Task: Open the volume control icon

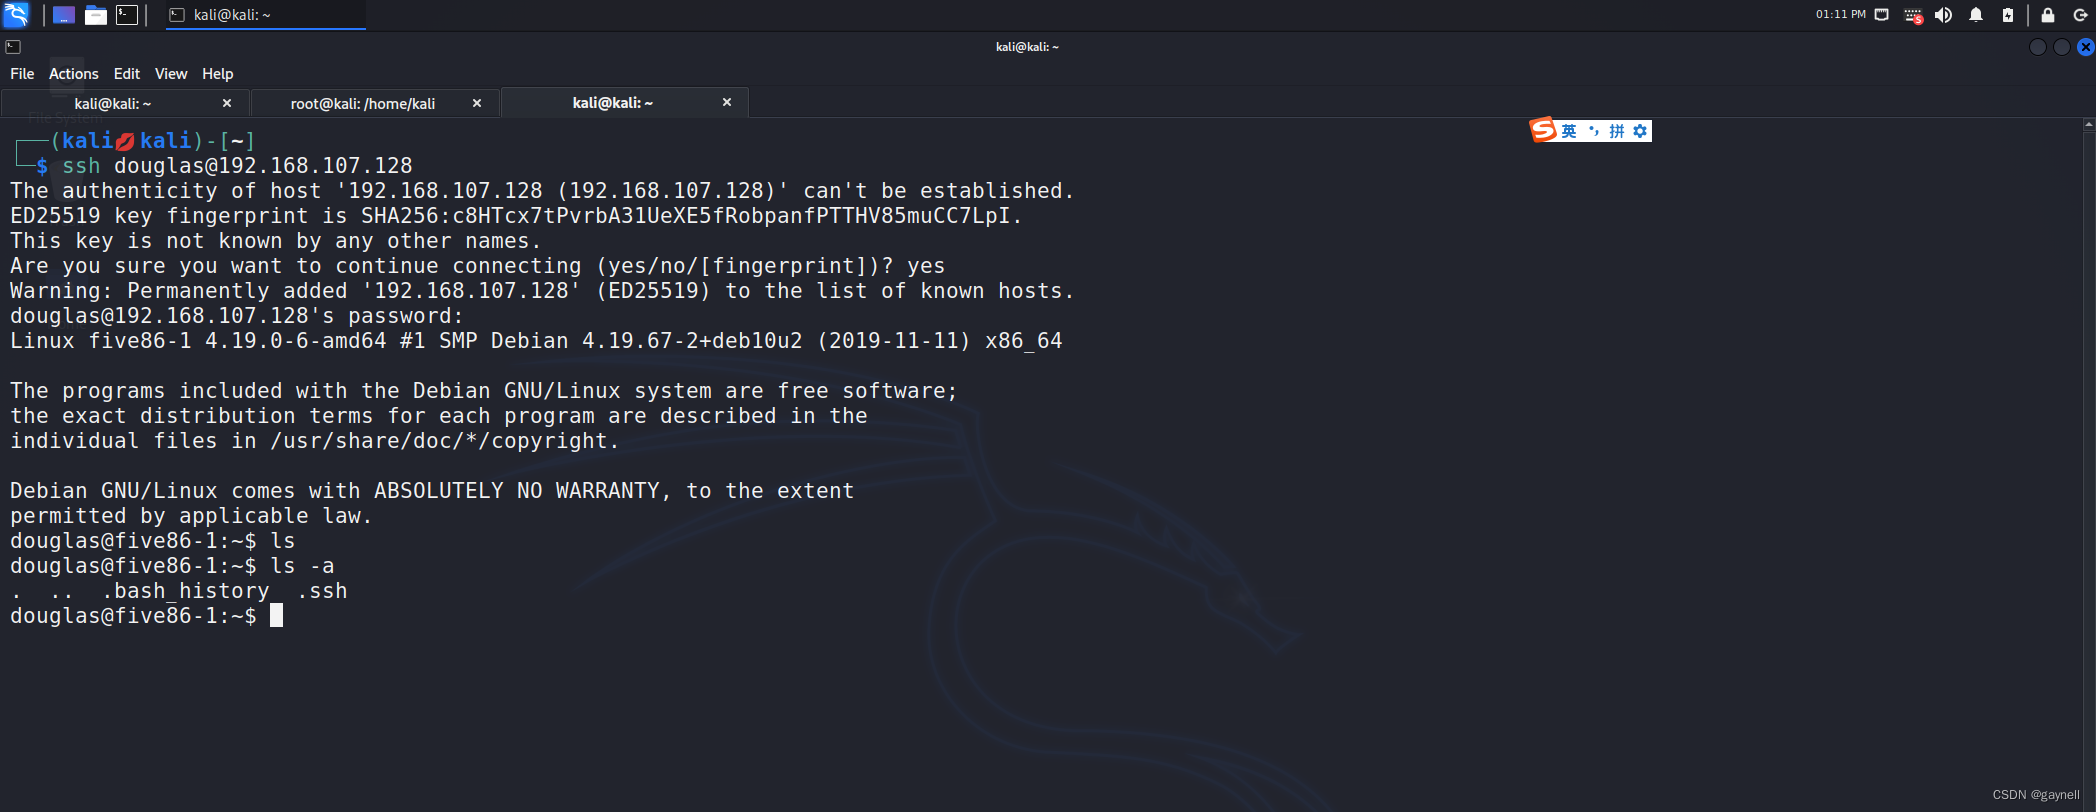Action: pos(1943,15)
